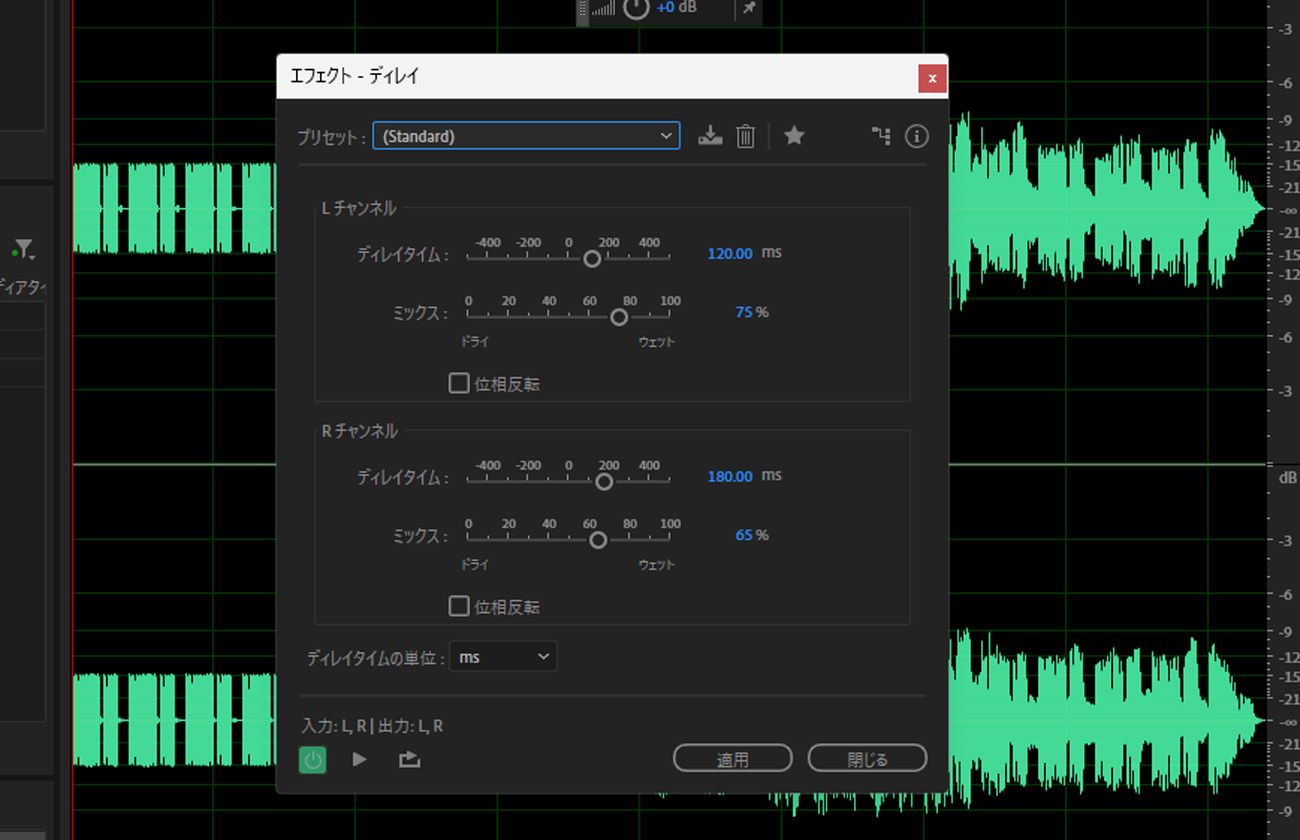Click the ディレイタイムの単位 label
The height and width of the screenshot is (840, 1300).
point(375,658)
